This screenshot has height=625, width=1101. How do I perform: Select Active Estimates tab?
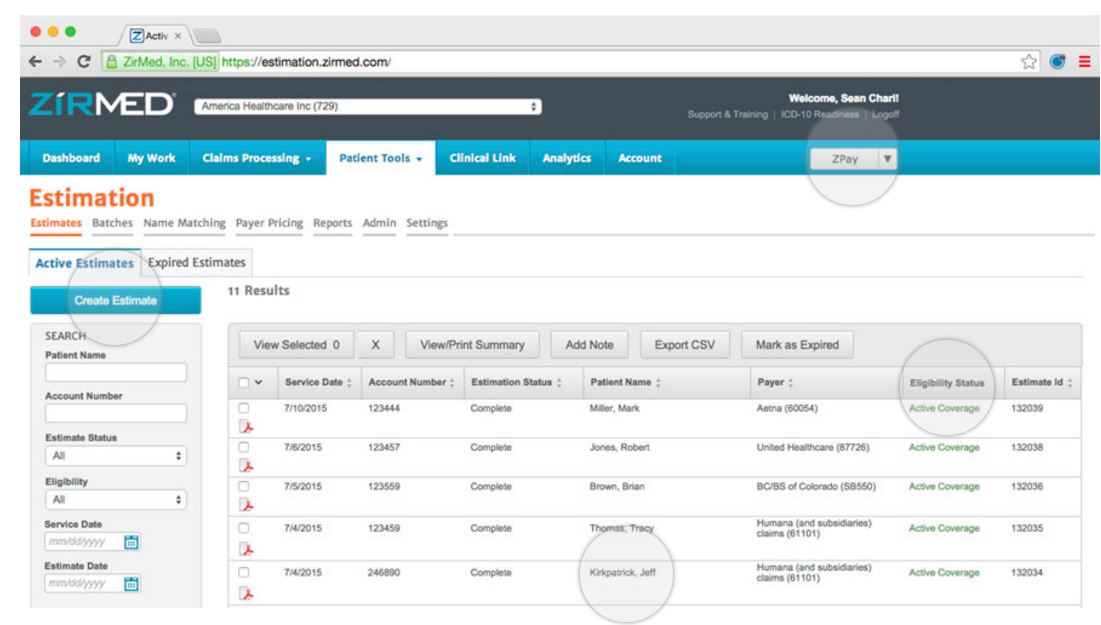[84, 263]
